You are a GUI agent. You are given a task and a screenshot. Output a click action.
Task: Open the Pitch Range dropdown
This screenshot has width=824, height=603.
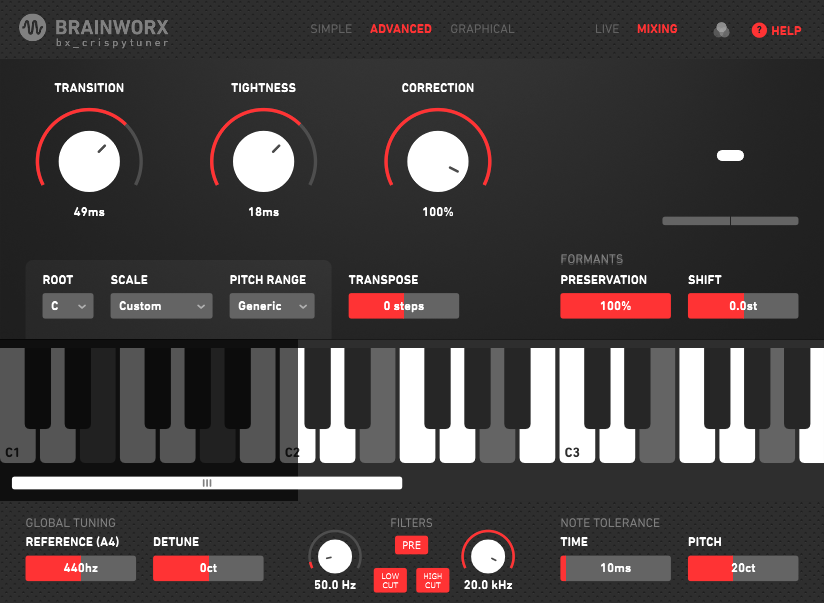click(x=272, y=306)
